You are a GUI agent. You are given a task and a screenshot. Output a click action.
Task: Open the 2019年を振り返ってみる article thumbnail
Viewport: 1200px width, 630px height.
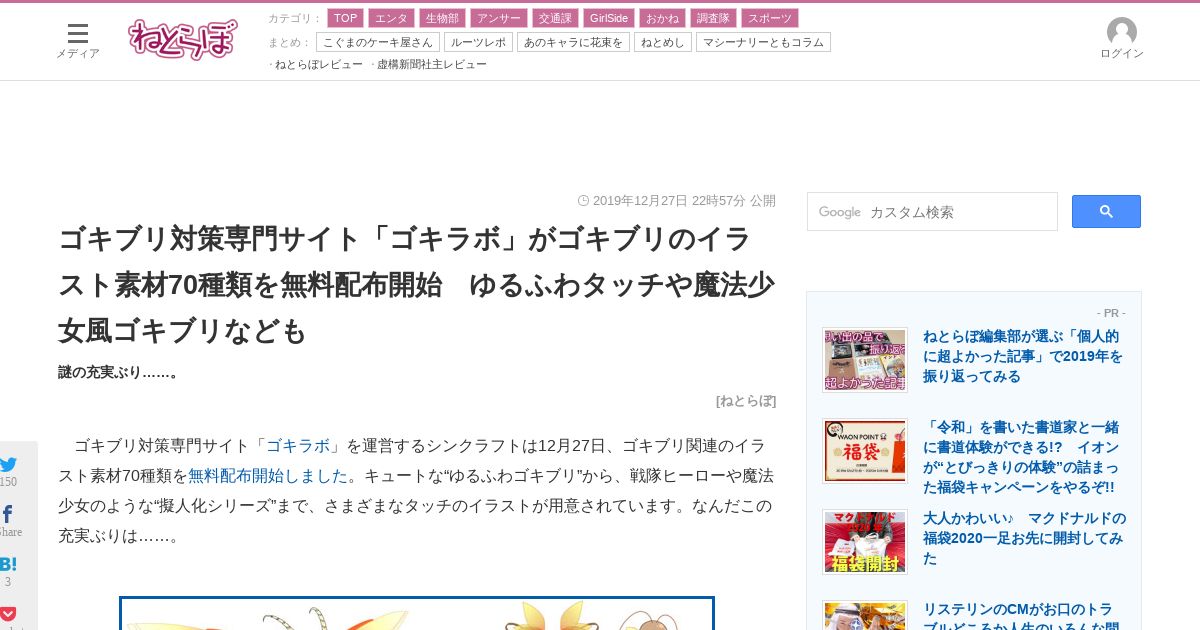[x=865, y=359]
